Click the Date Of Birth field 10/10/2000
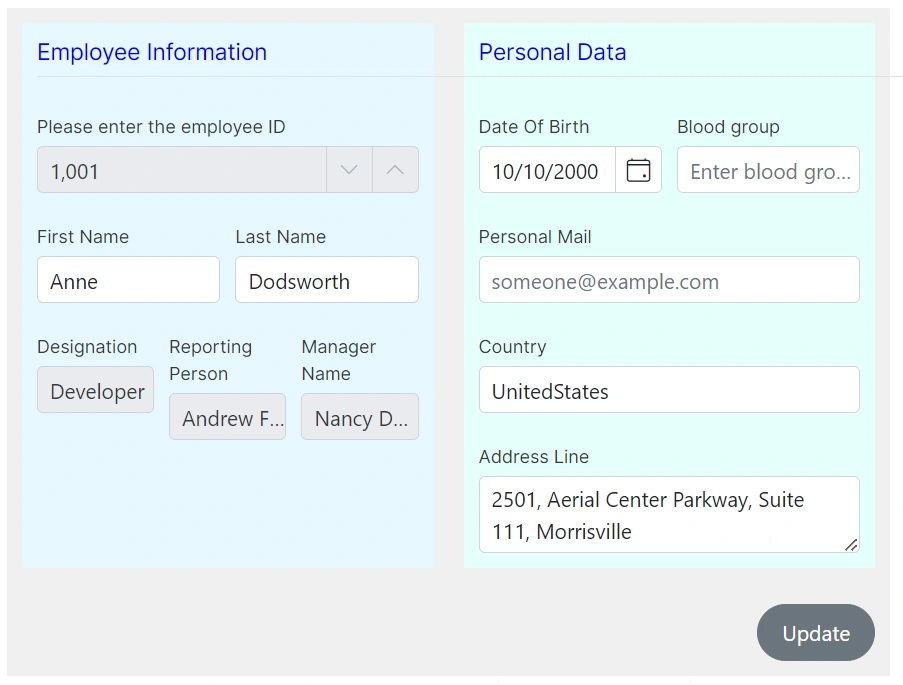Screen dimensions: 903x685 [547, 170]
